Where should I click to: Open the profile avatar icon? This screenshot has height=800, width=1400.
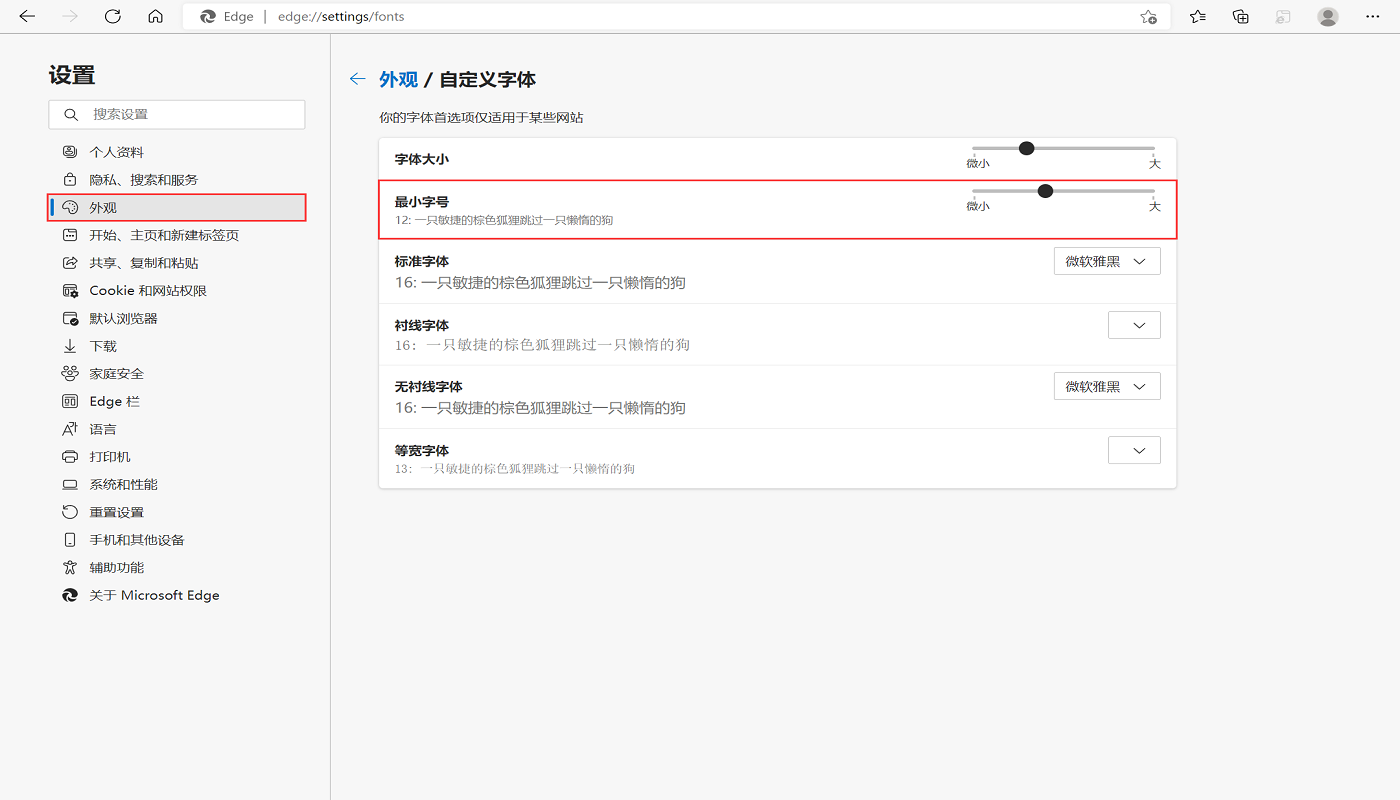click(x=1327, y=17)
